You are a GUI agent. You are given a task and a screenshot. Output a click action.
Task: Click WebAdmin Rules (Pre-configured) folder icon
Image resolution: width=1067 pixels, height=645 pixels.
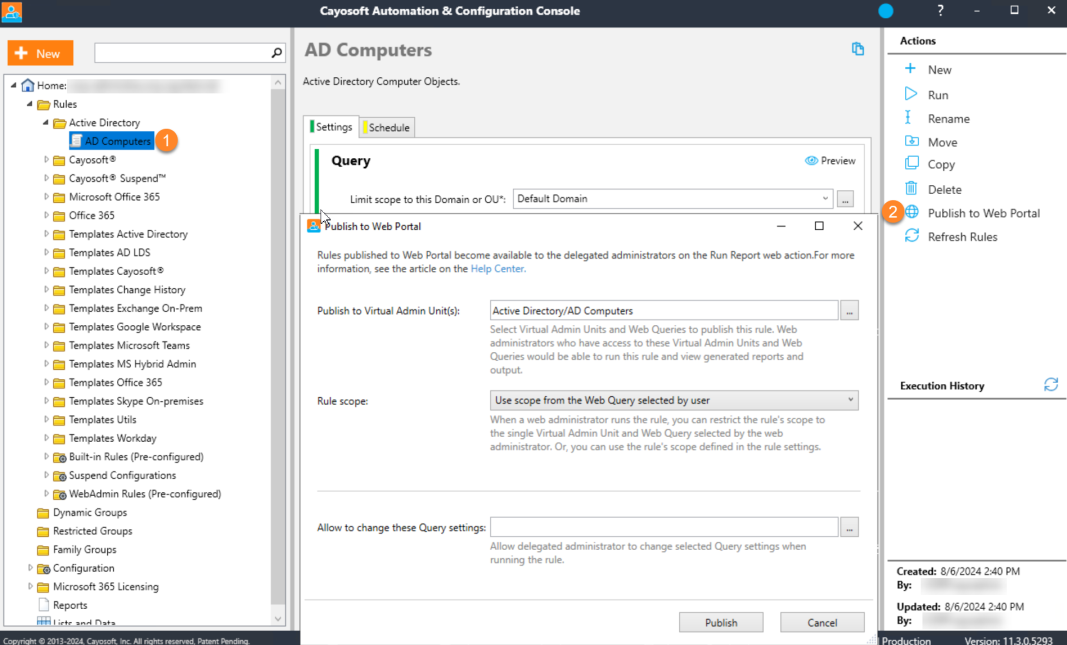pos(60,494)
